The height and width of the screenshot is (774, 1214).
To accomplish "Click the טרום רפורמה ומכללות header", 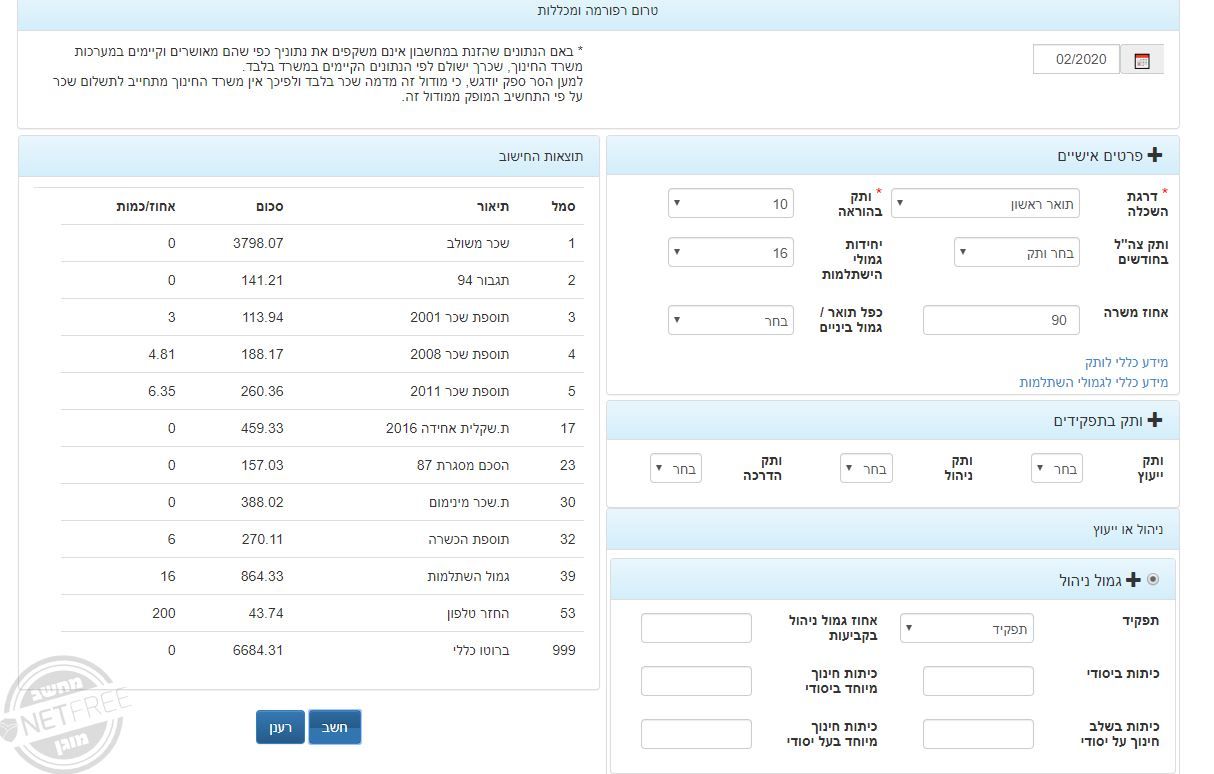I will point(597,11).
